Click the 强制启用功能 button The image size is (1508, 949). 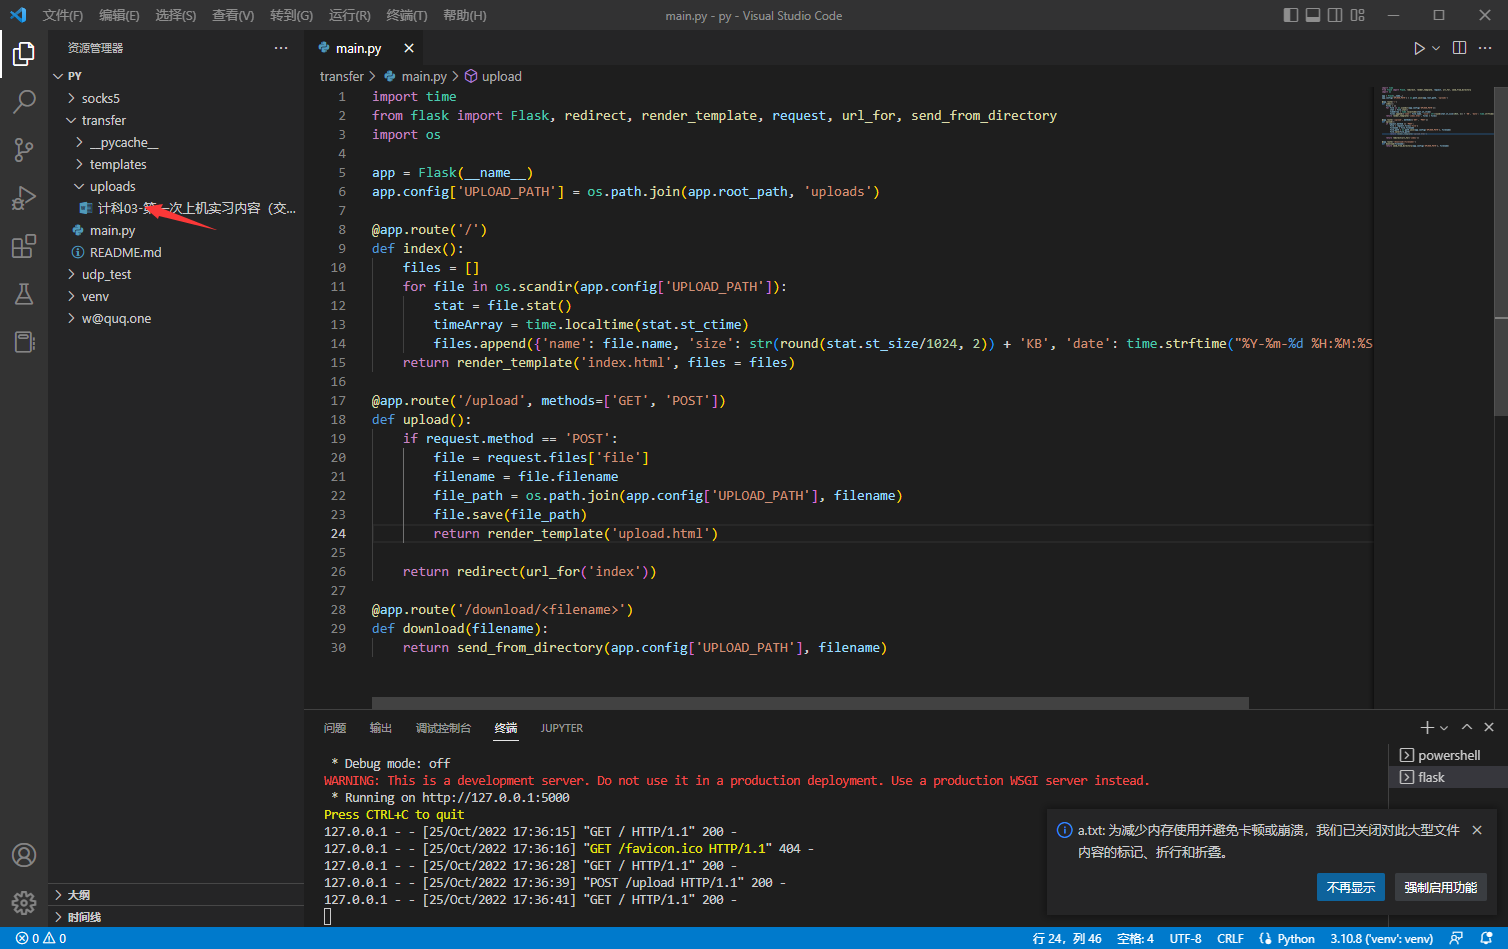click(x=1440, y=887)
